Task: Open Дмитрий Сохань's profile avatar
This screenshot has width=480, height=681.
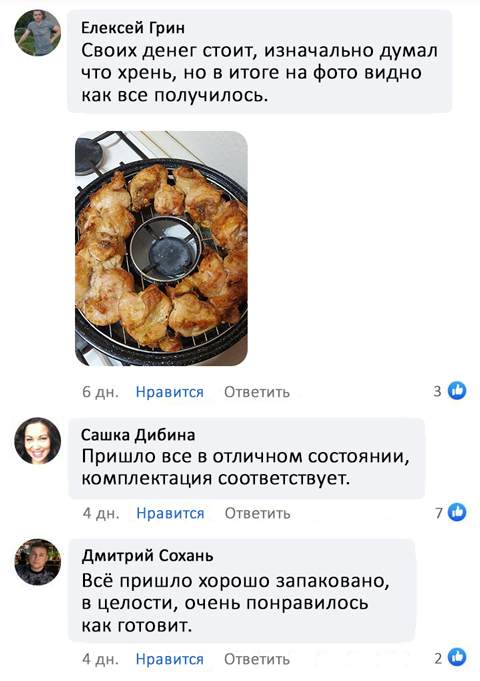Action: pyautogui.click(x=38, y=562)
